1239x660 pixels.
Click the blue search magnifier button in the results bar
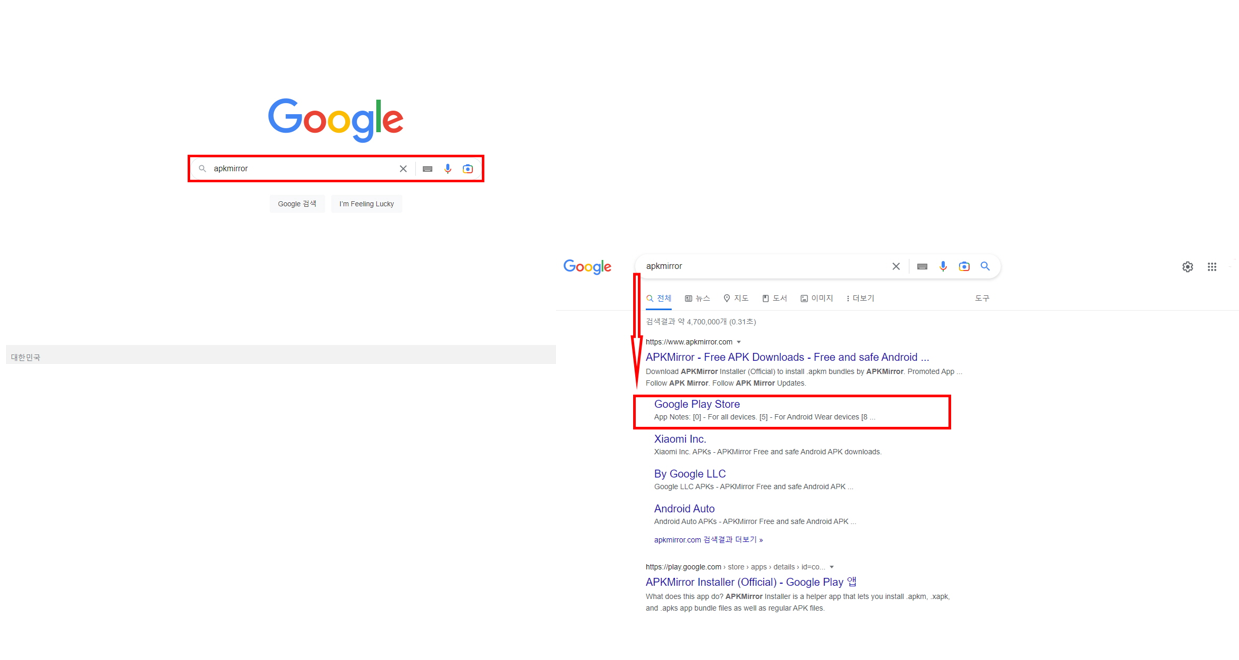pos(985,266)
